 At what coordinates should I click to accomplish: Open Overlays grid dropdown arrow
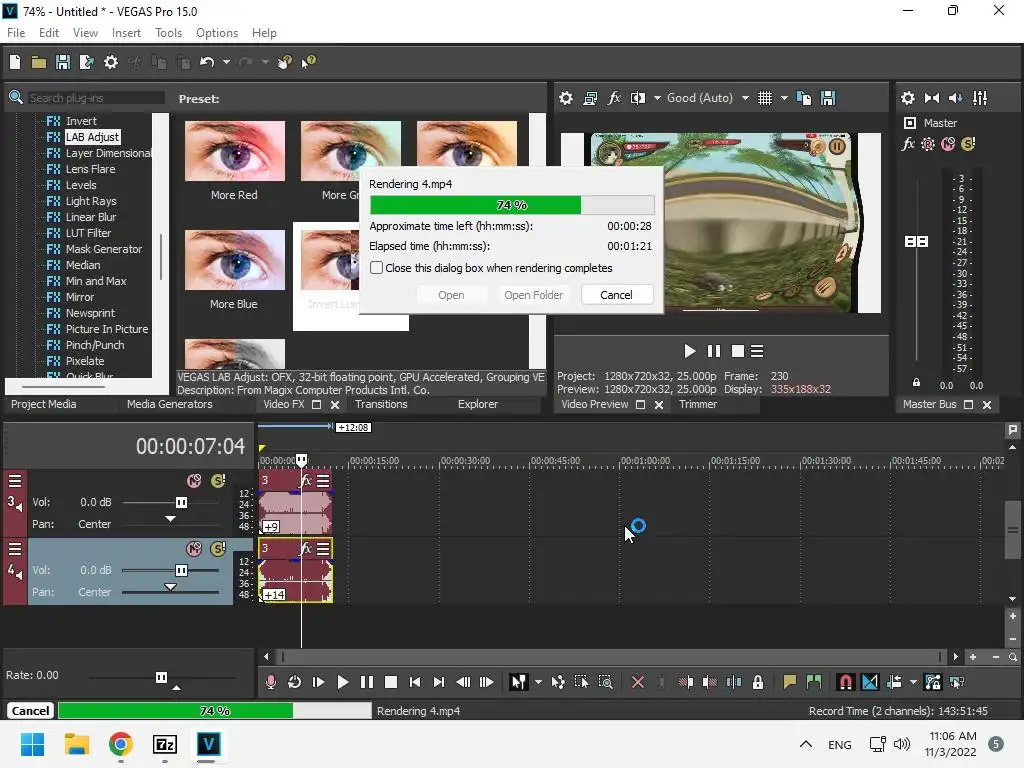784,99
